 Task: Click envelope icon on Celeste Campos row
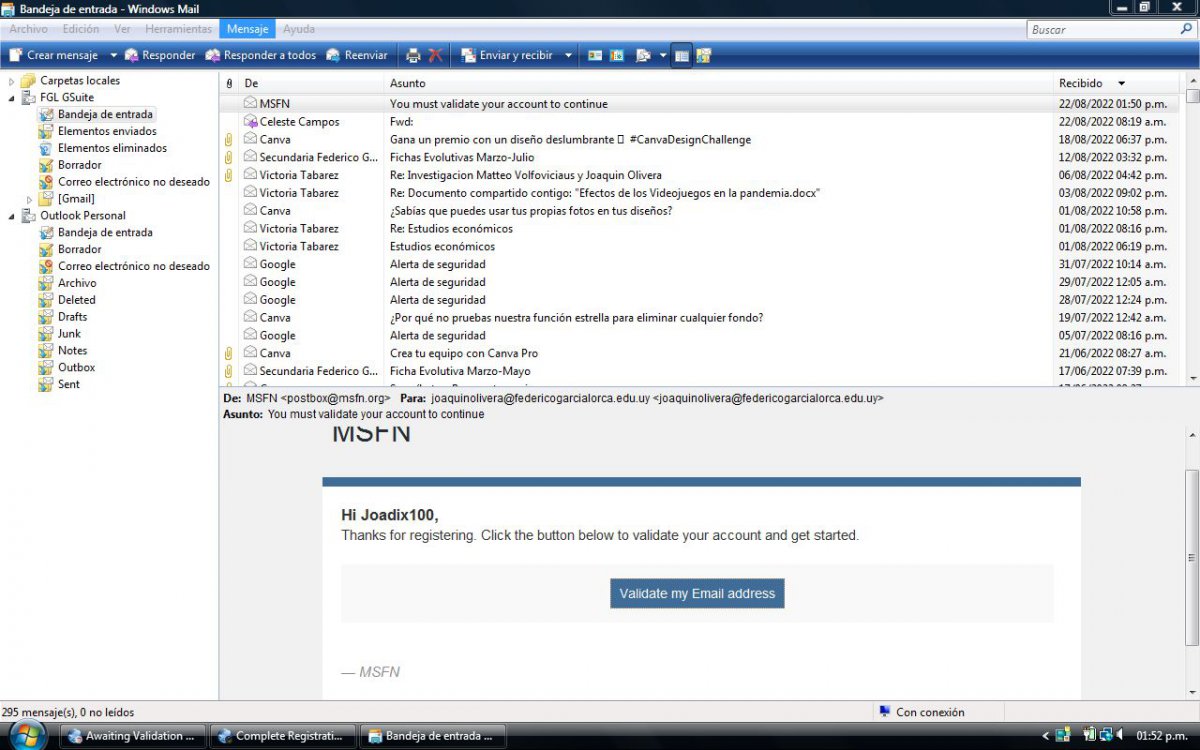tap(251, 121)
